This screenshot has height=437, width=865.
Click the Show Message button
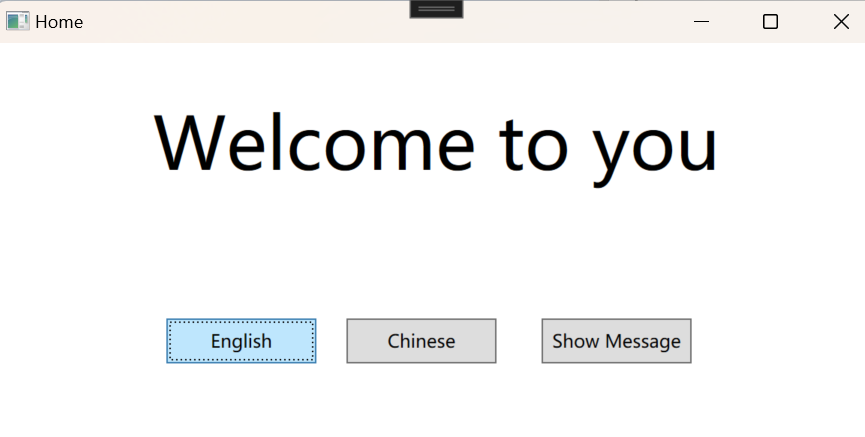point(616,341)
